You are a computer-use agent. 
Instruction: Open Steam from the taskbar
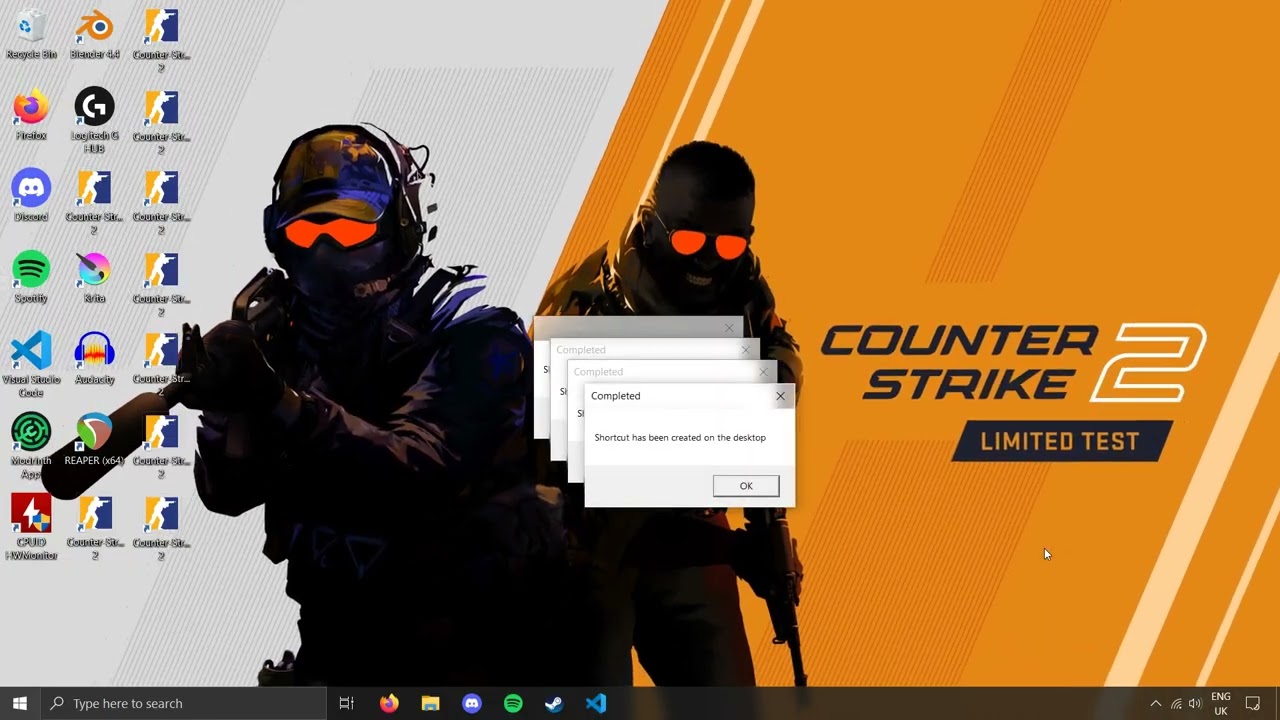click(554, 703)
